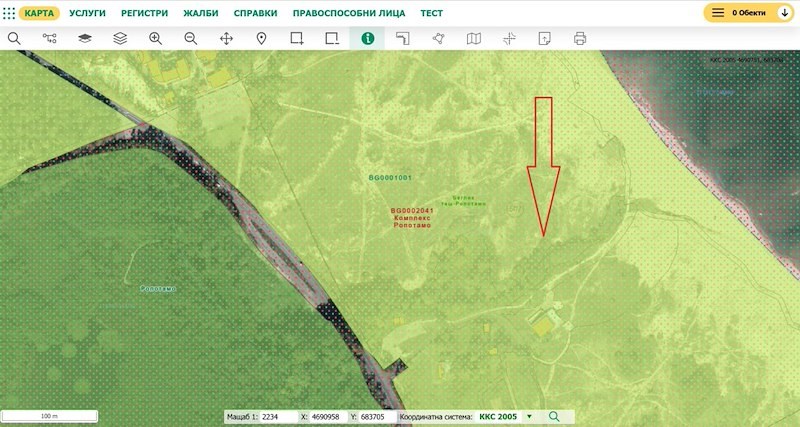Select the zoom in tool
Image resolution: width=800 pixels, height=427 pixels.
point(155,38)
